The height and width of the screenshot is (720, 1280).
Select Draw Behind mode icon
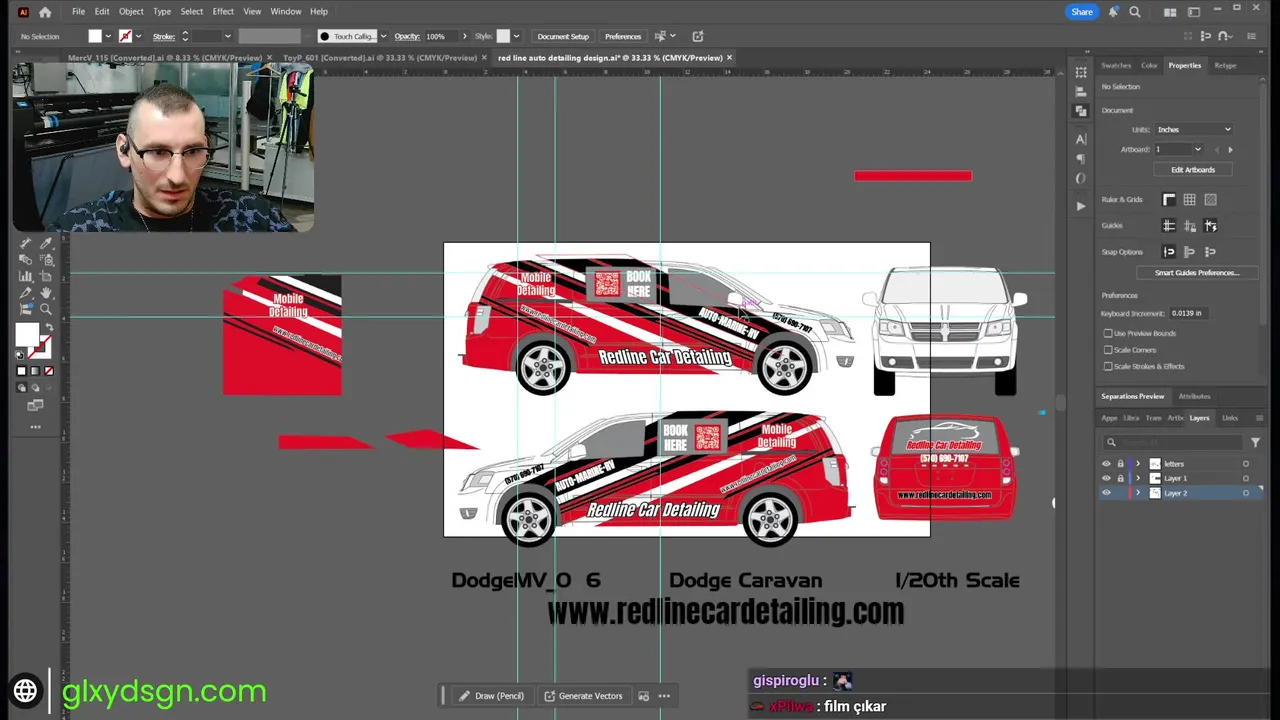35,388
